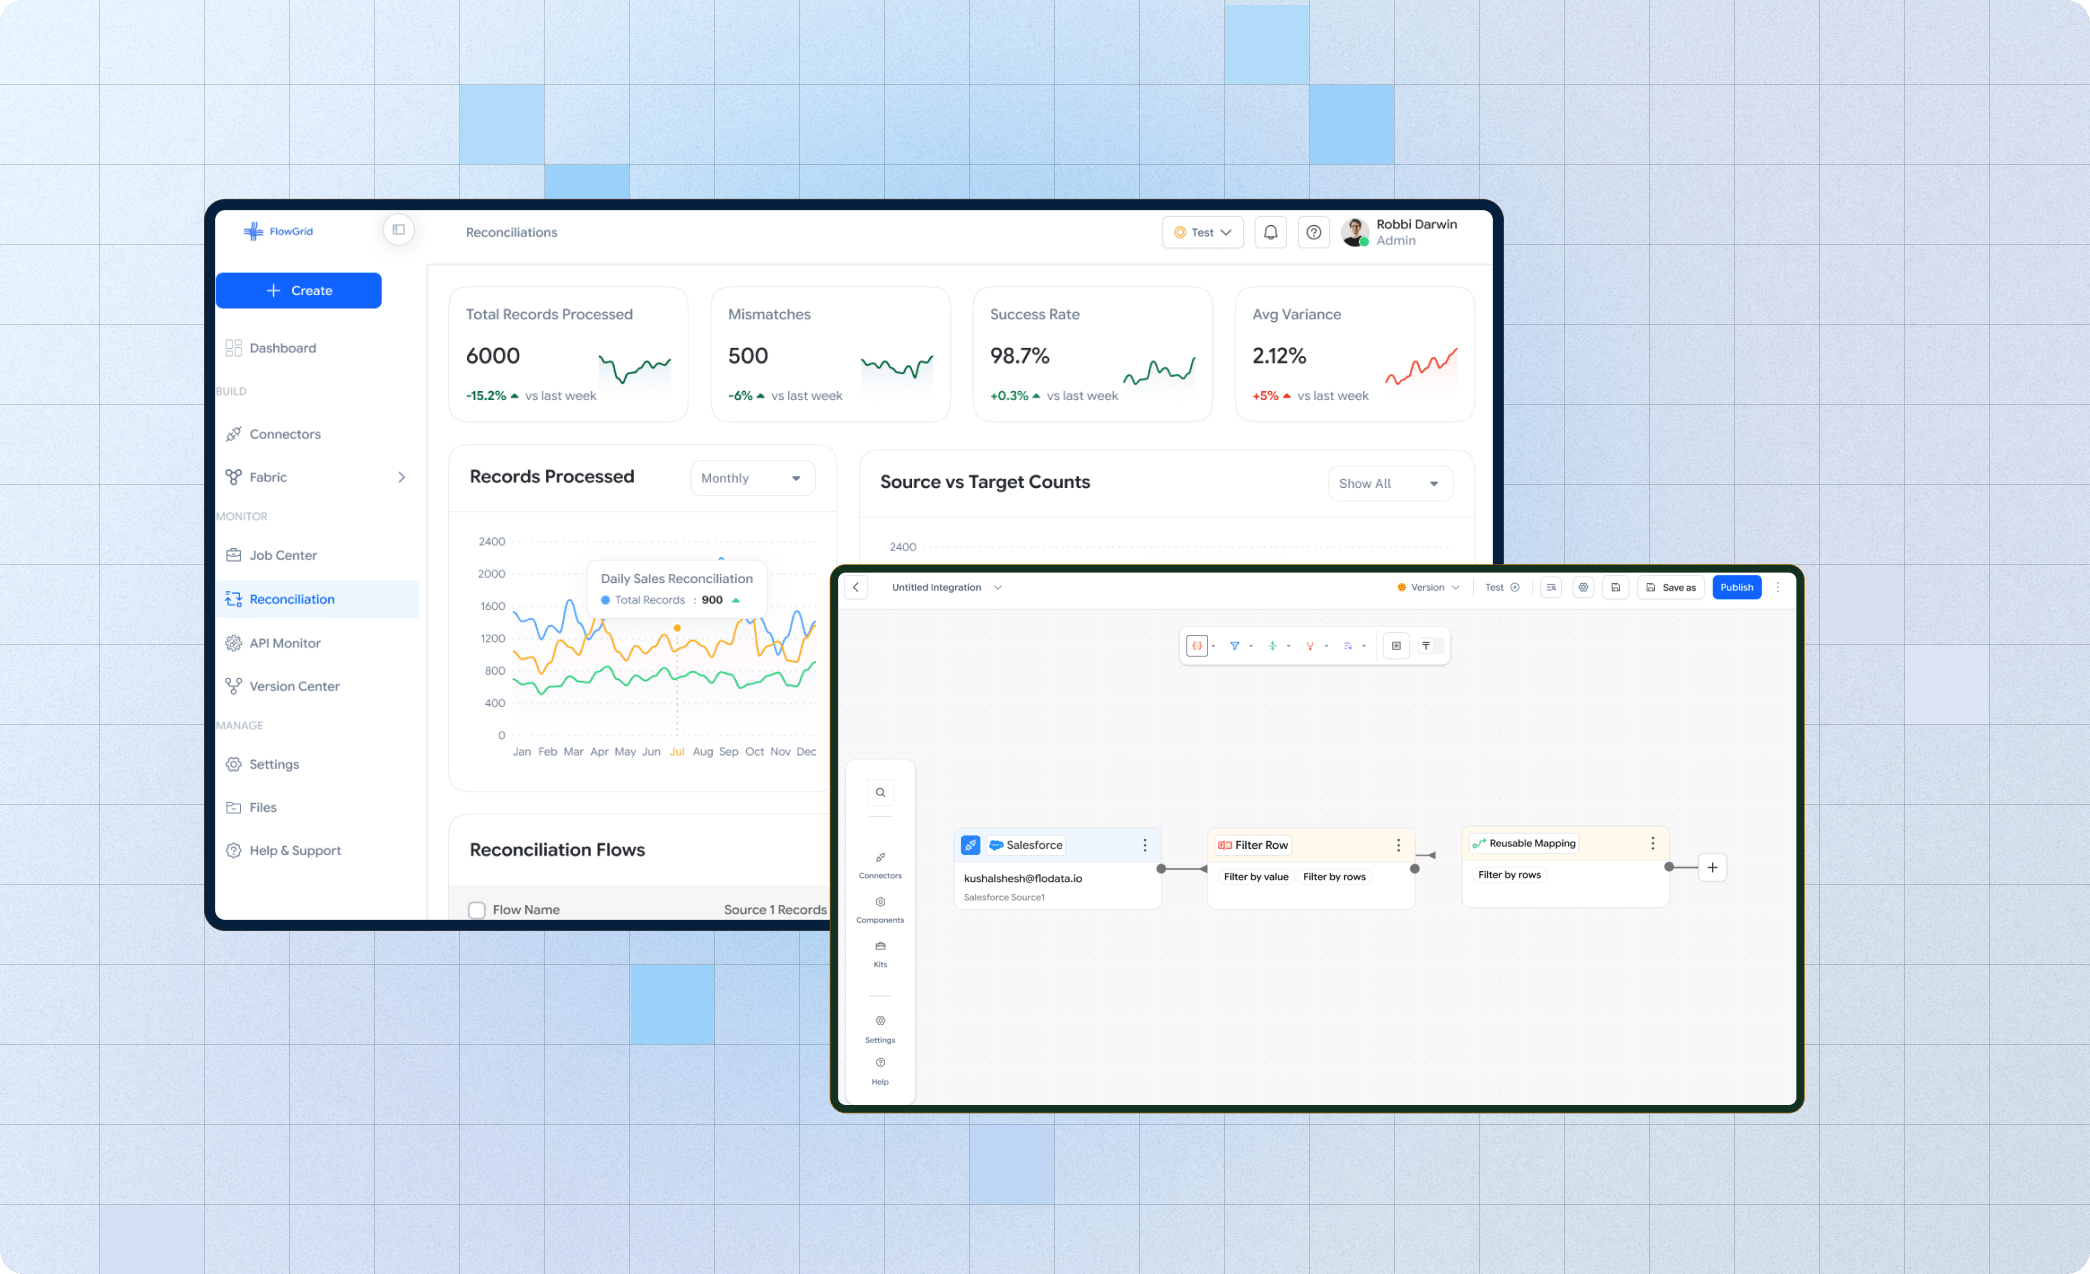Click the curly braces tool icon

click(1197, 646)
